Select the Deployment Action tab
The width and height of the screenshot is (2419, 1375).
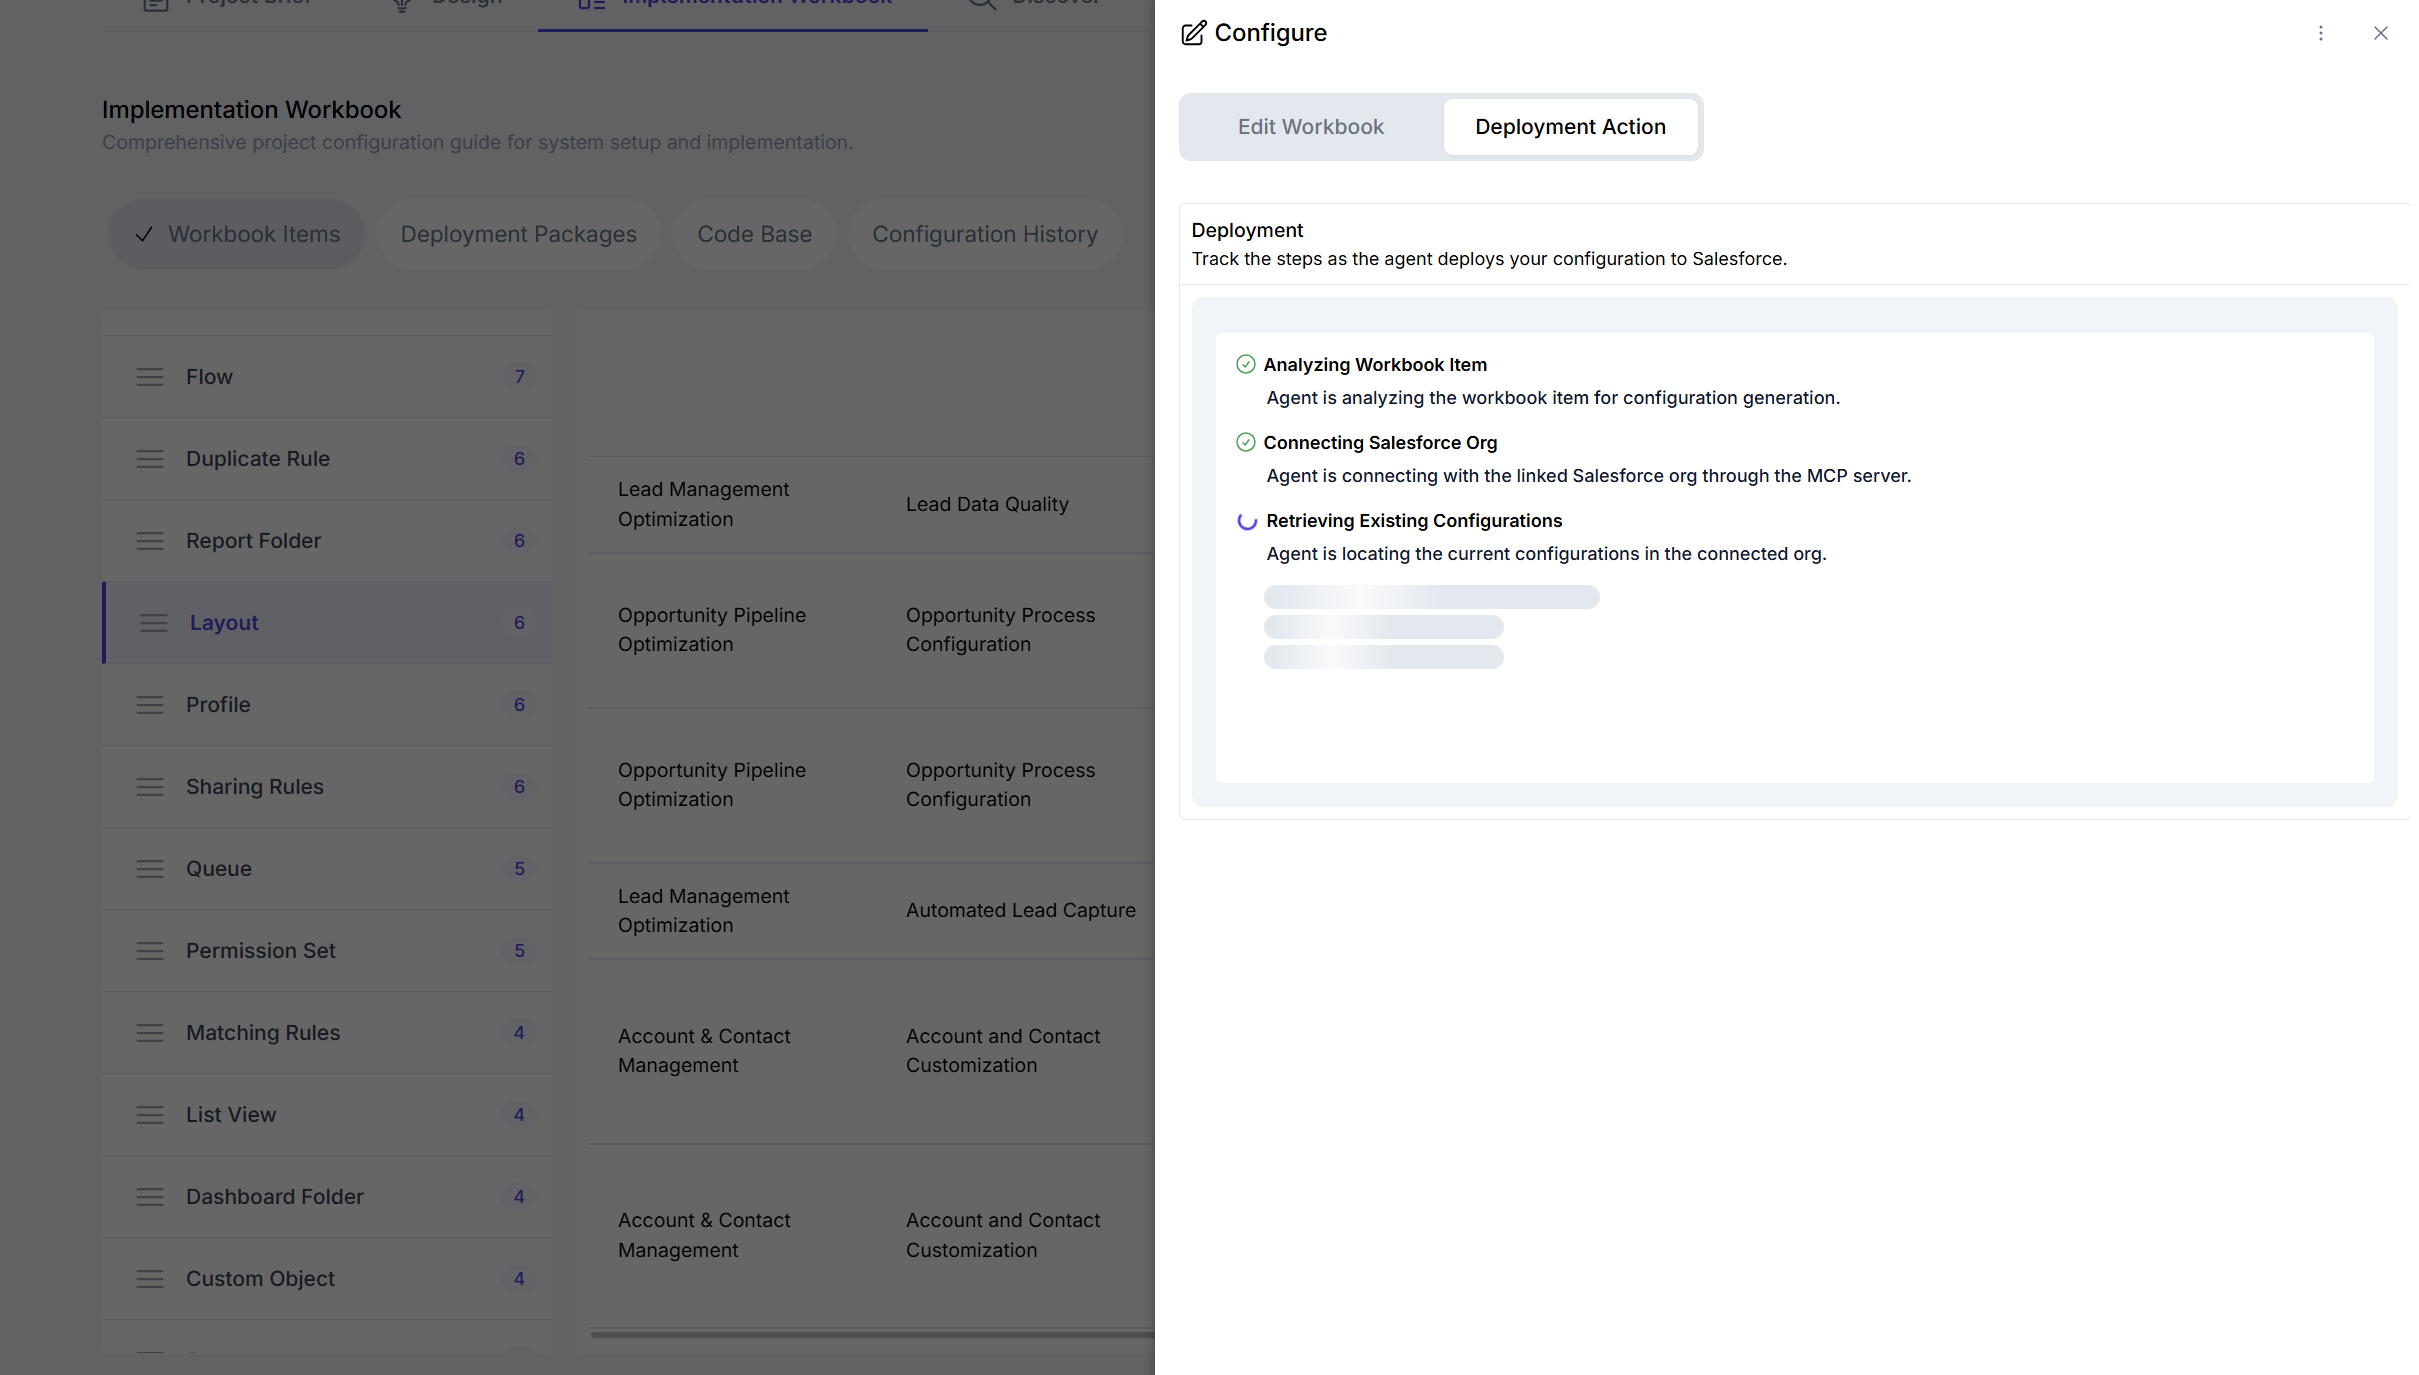1570,127
